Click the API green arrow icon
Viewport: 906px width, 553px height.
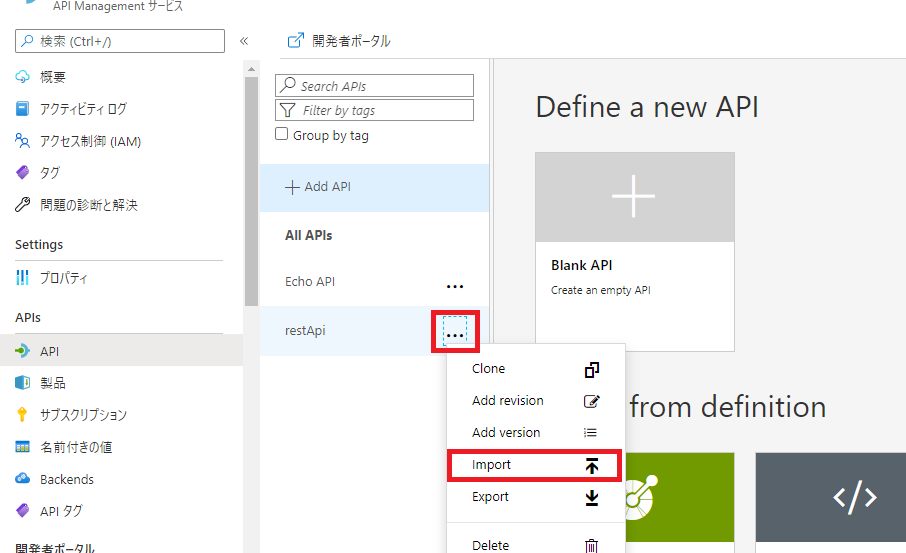coord(22,351)
